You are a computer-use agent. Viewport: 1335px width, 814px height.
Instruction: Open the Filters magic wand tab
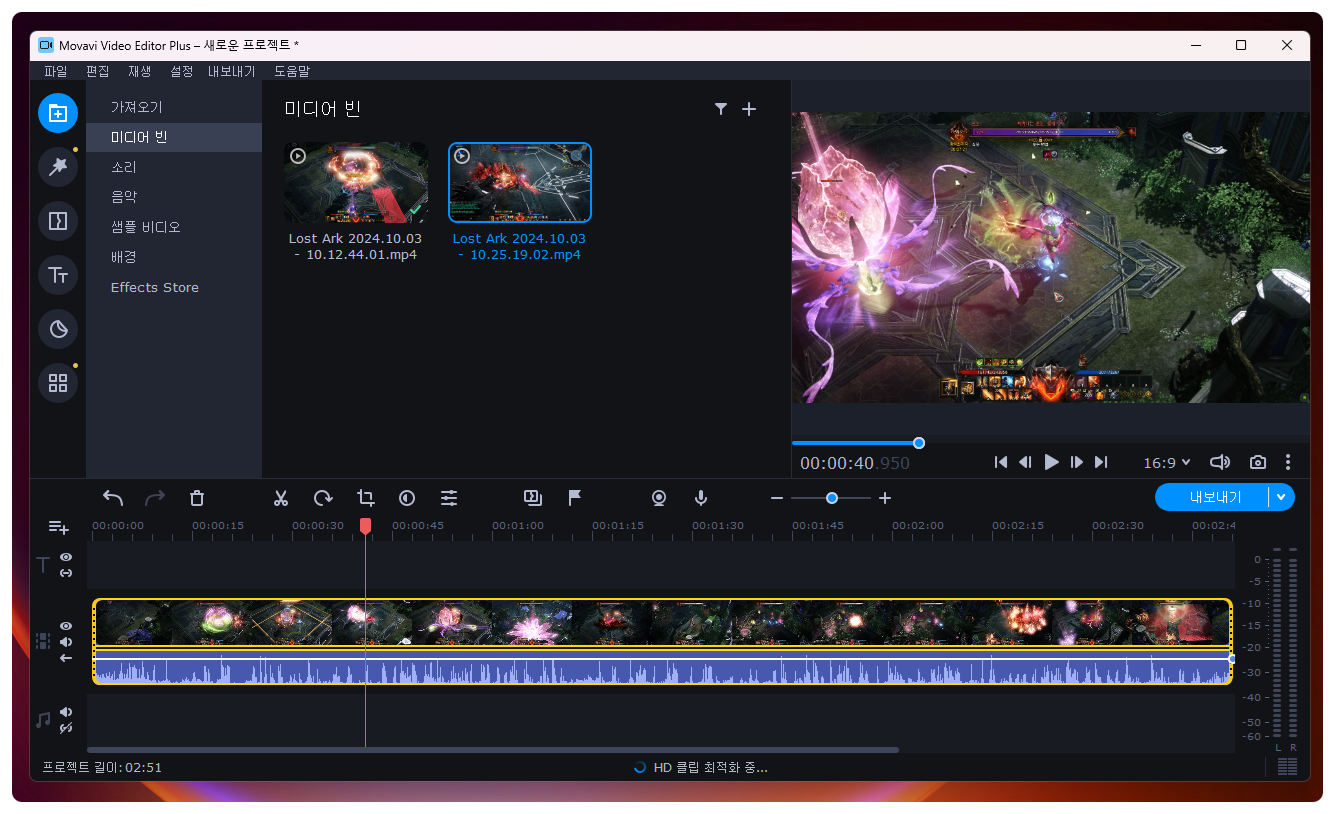(x=58, y=167)
